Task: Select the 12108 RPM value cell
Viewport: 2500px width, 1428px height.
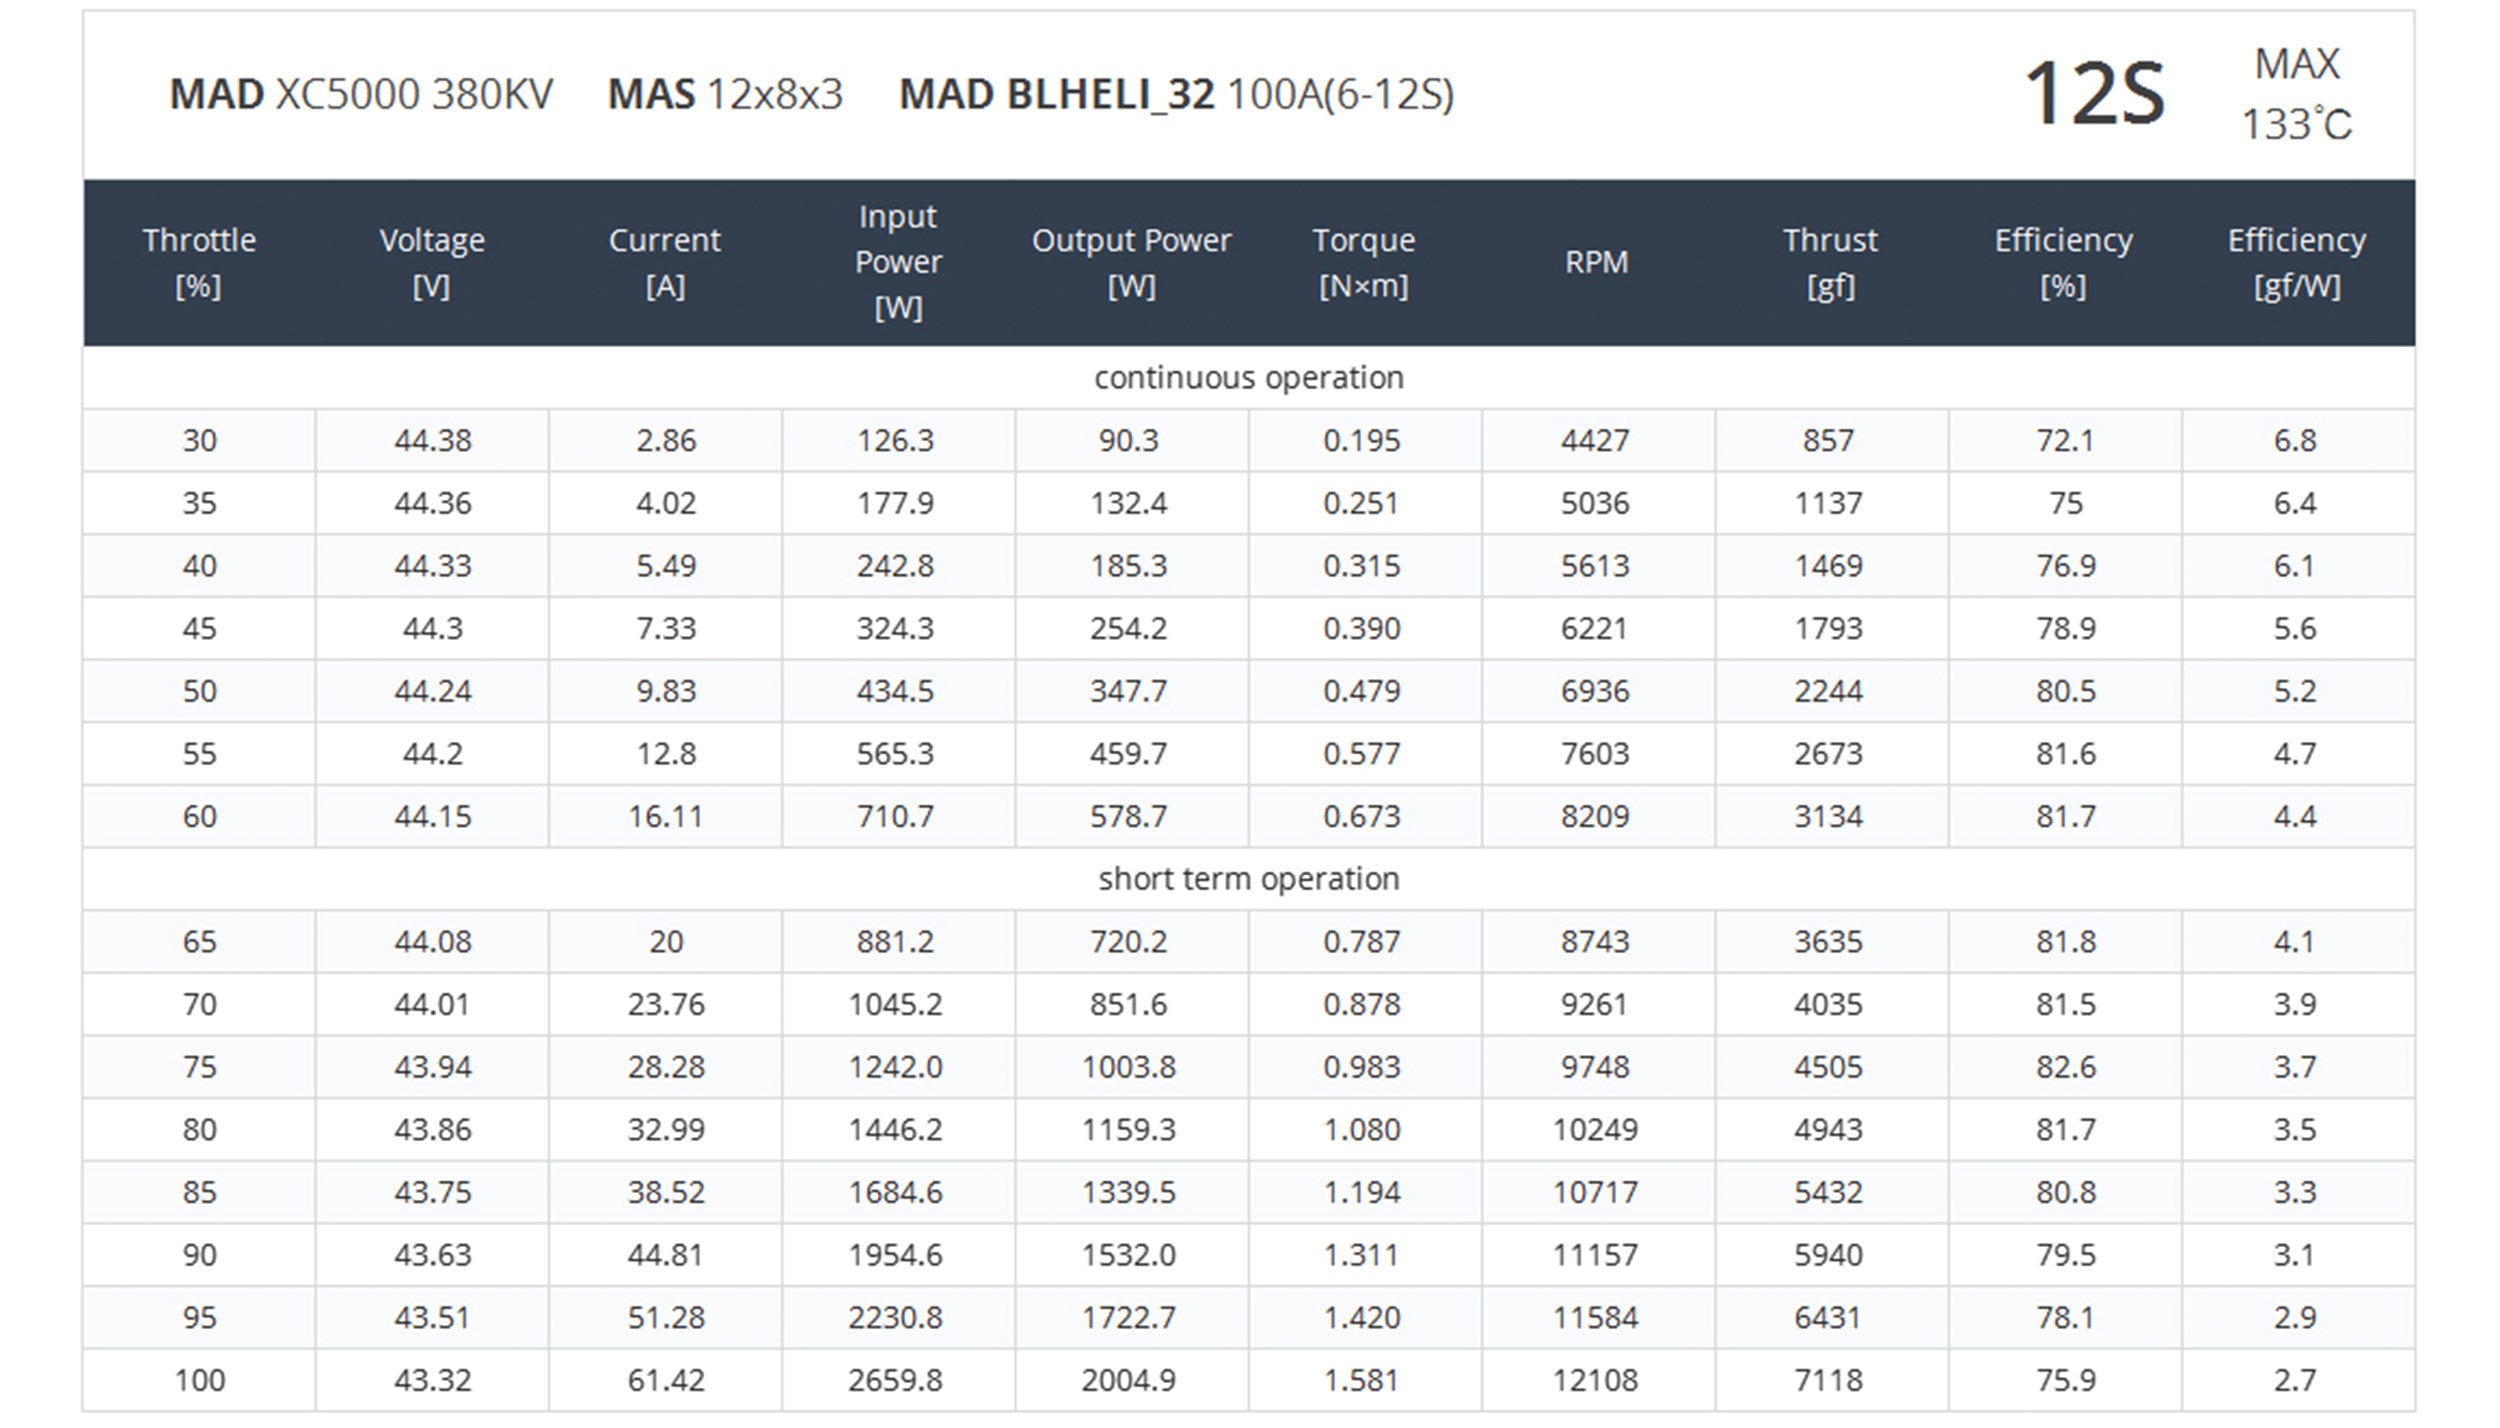Action: tap(1595, 1381)
